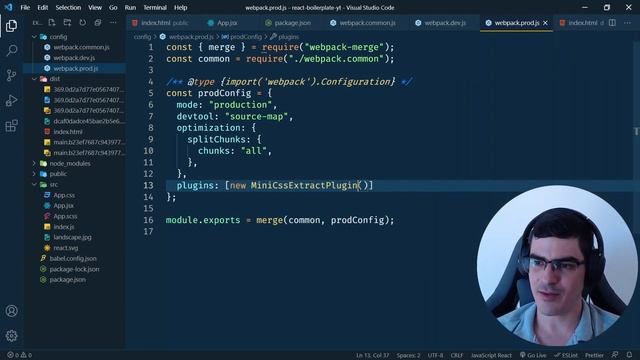Open the Explorer view in activity bar

point(11,26)
